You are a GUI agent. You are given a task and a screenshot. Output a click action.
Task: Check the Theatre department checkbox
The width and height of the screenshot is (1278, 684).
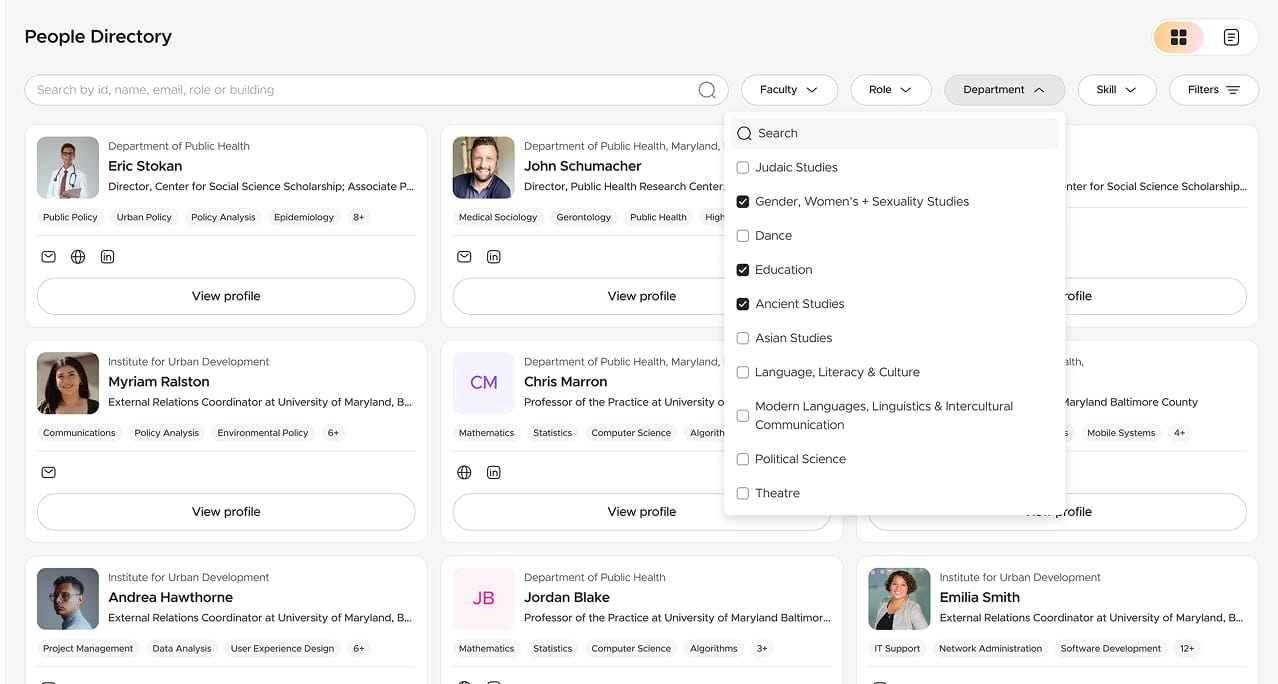[x=743, y=493]
